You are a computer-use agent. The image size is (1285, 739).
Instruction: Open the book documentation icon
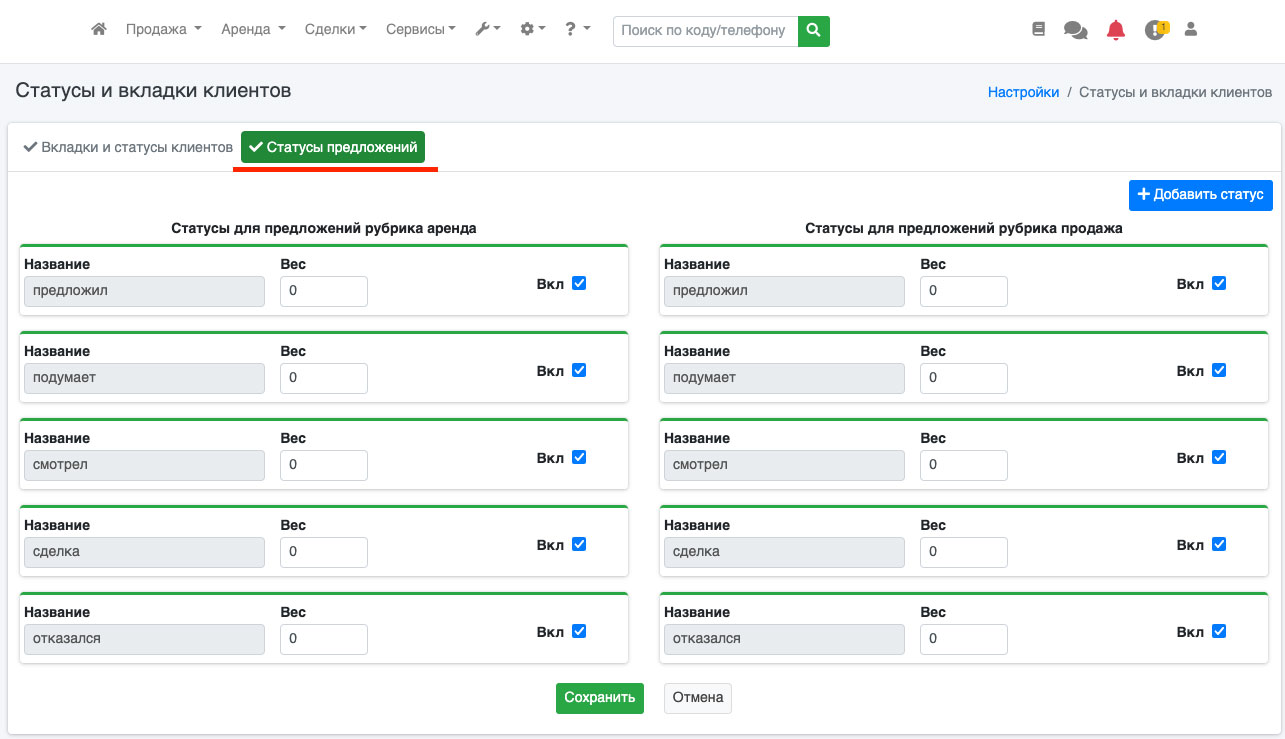pyautogui.click(x=1038, y=30)
